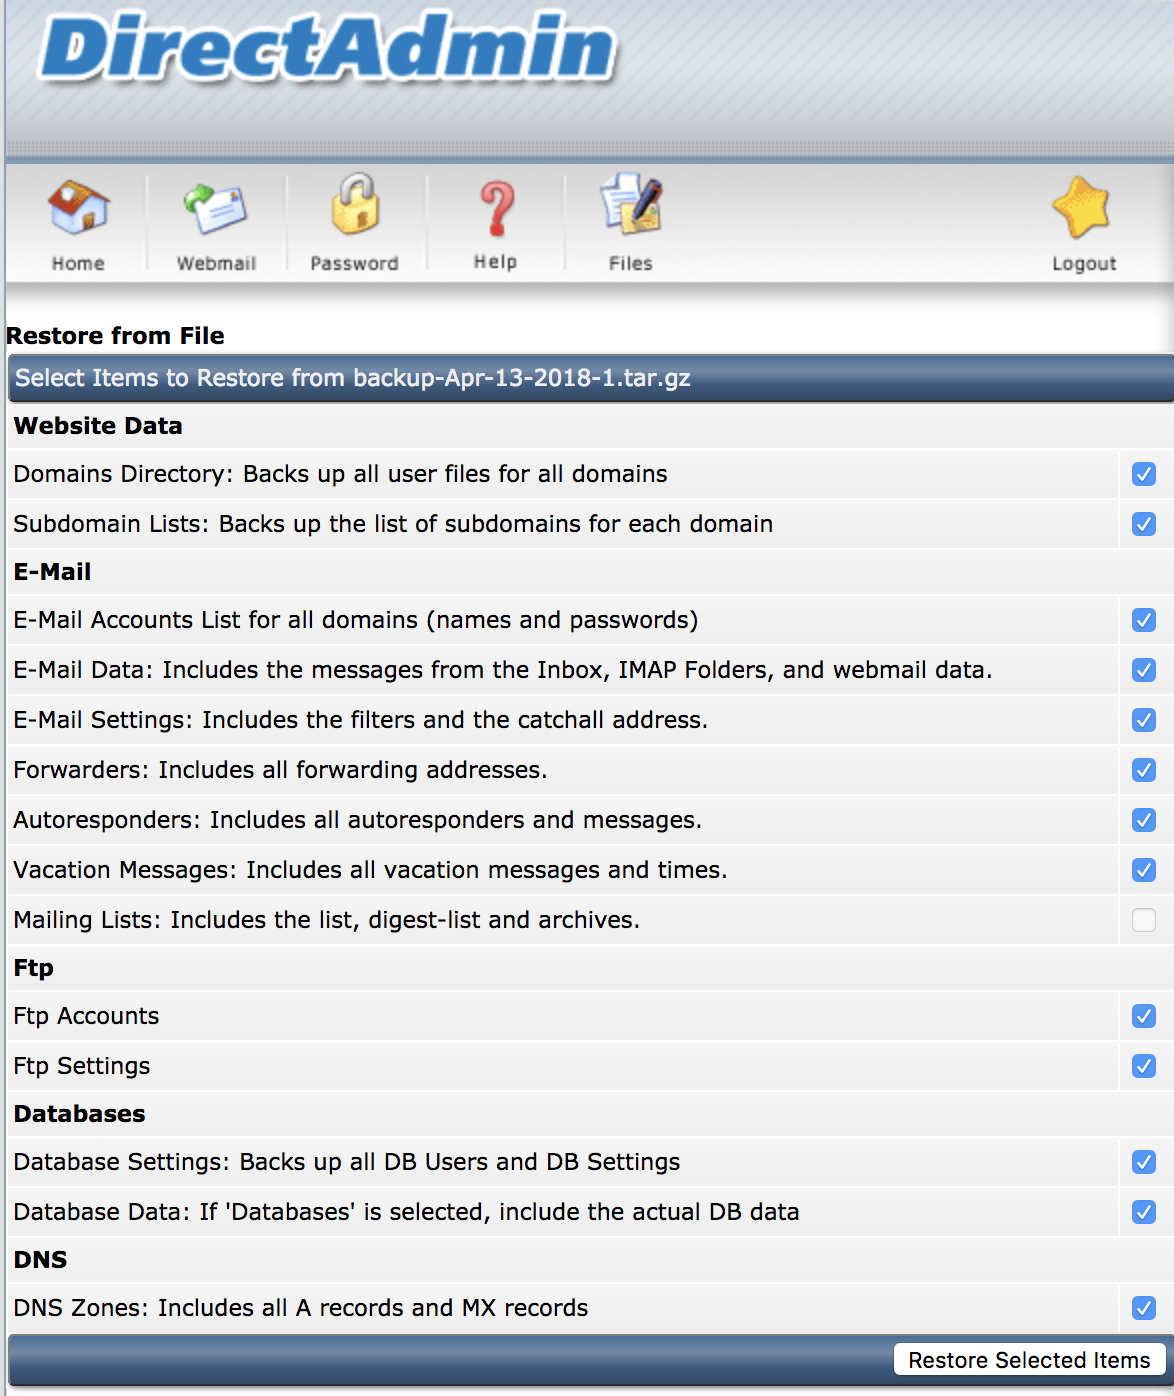Uncheck the Ftp Accounts checkbox
Viewport: 1174px width, 1396px height.
tap(1144, 1016)
